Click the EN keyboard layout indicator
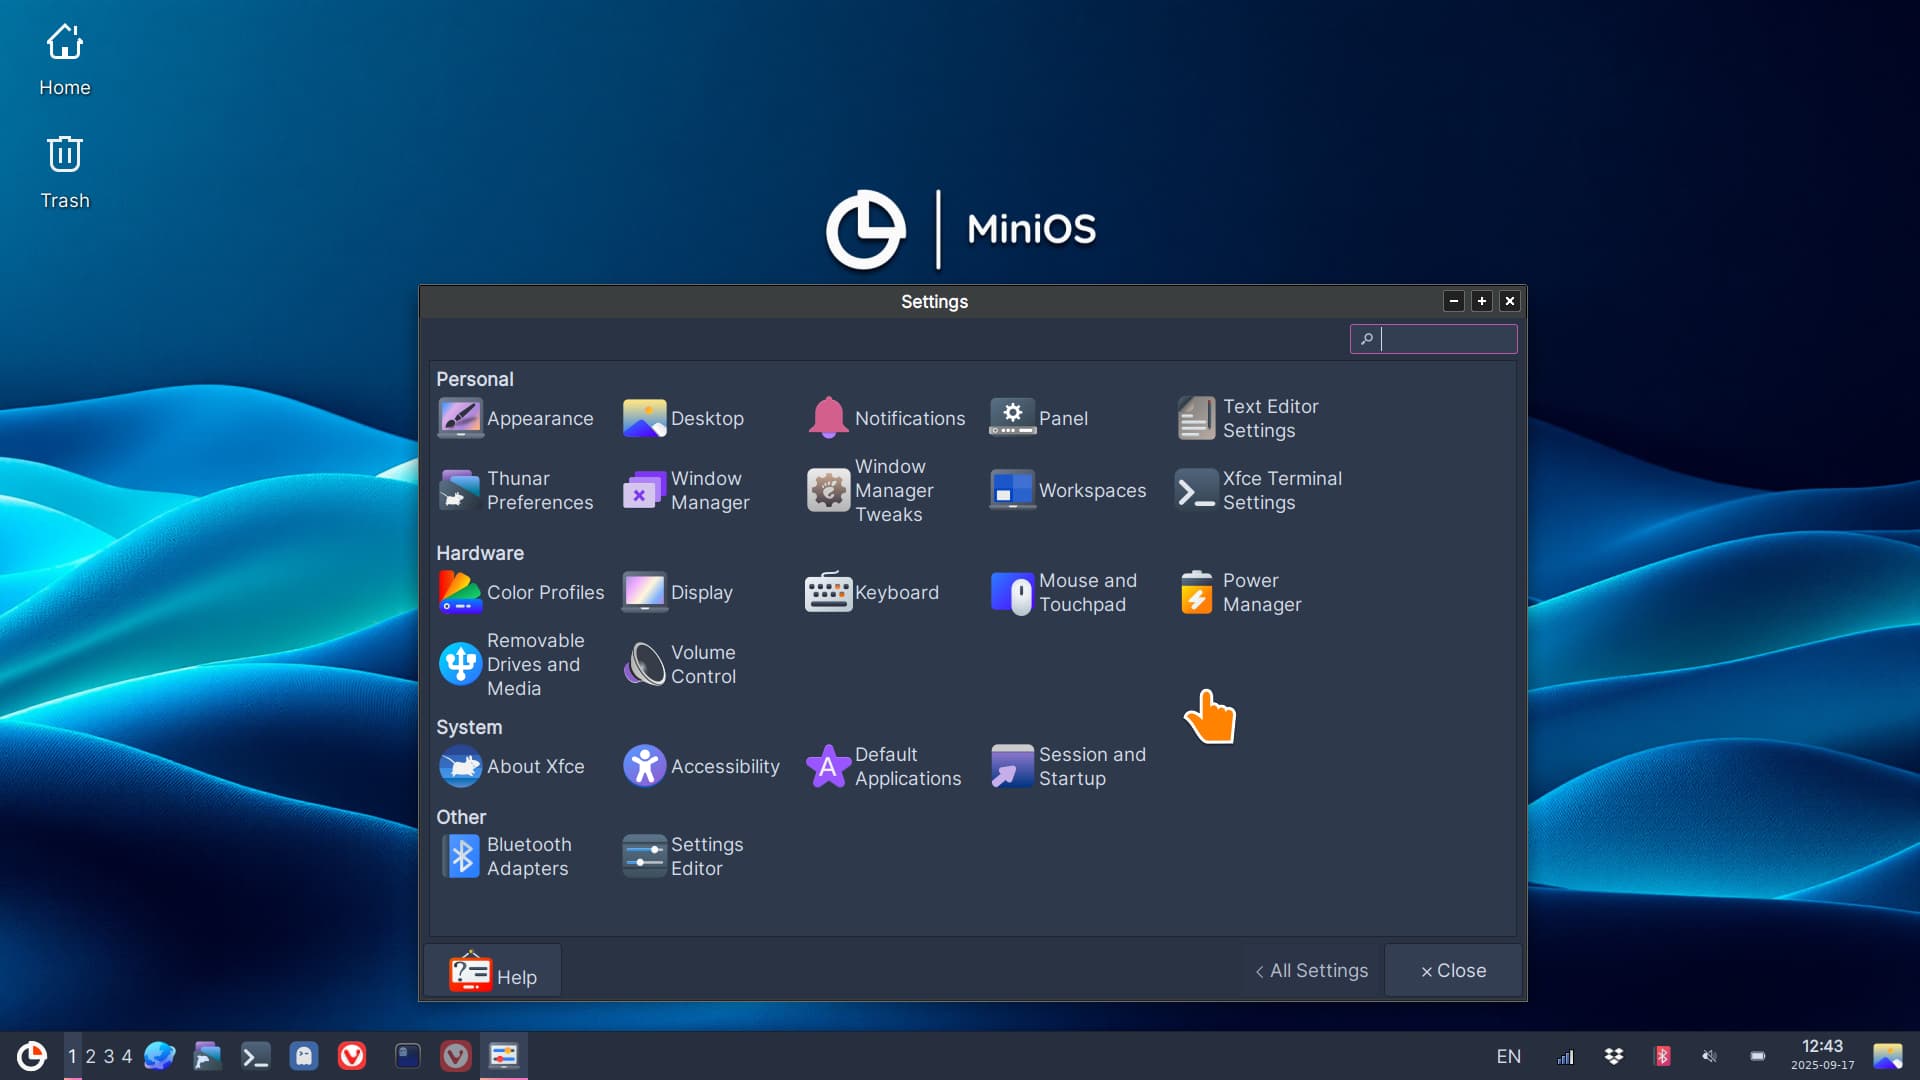 (1508, 1056)
